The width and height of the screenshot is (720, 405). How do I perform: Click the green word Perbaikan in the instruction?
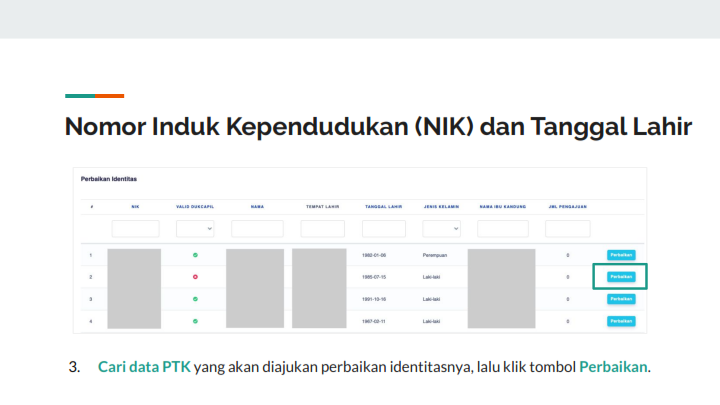[x=613, y=367]
